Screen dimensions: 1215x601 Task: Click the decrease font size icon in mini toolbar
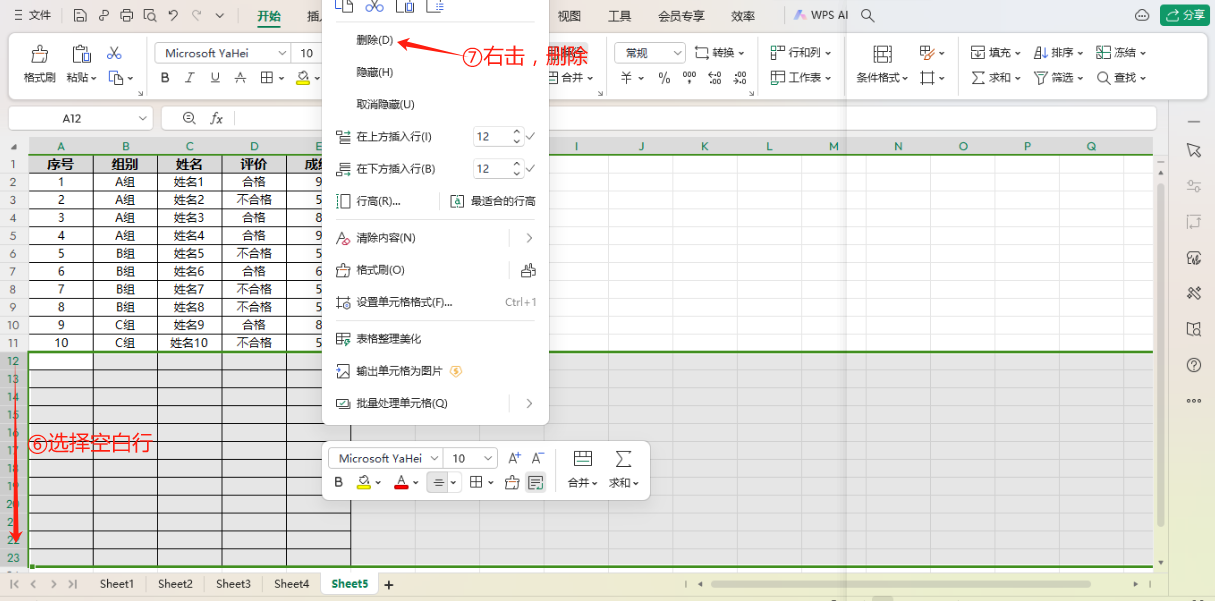pyautogui.click(x=537, y=458)
